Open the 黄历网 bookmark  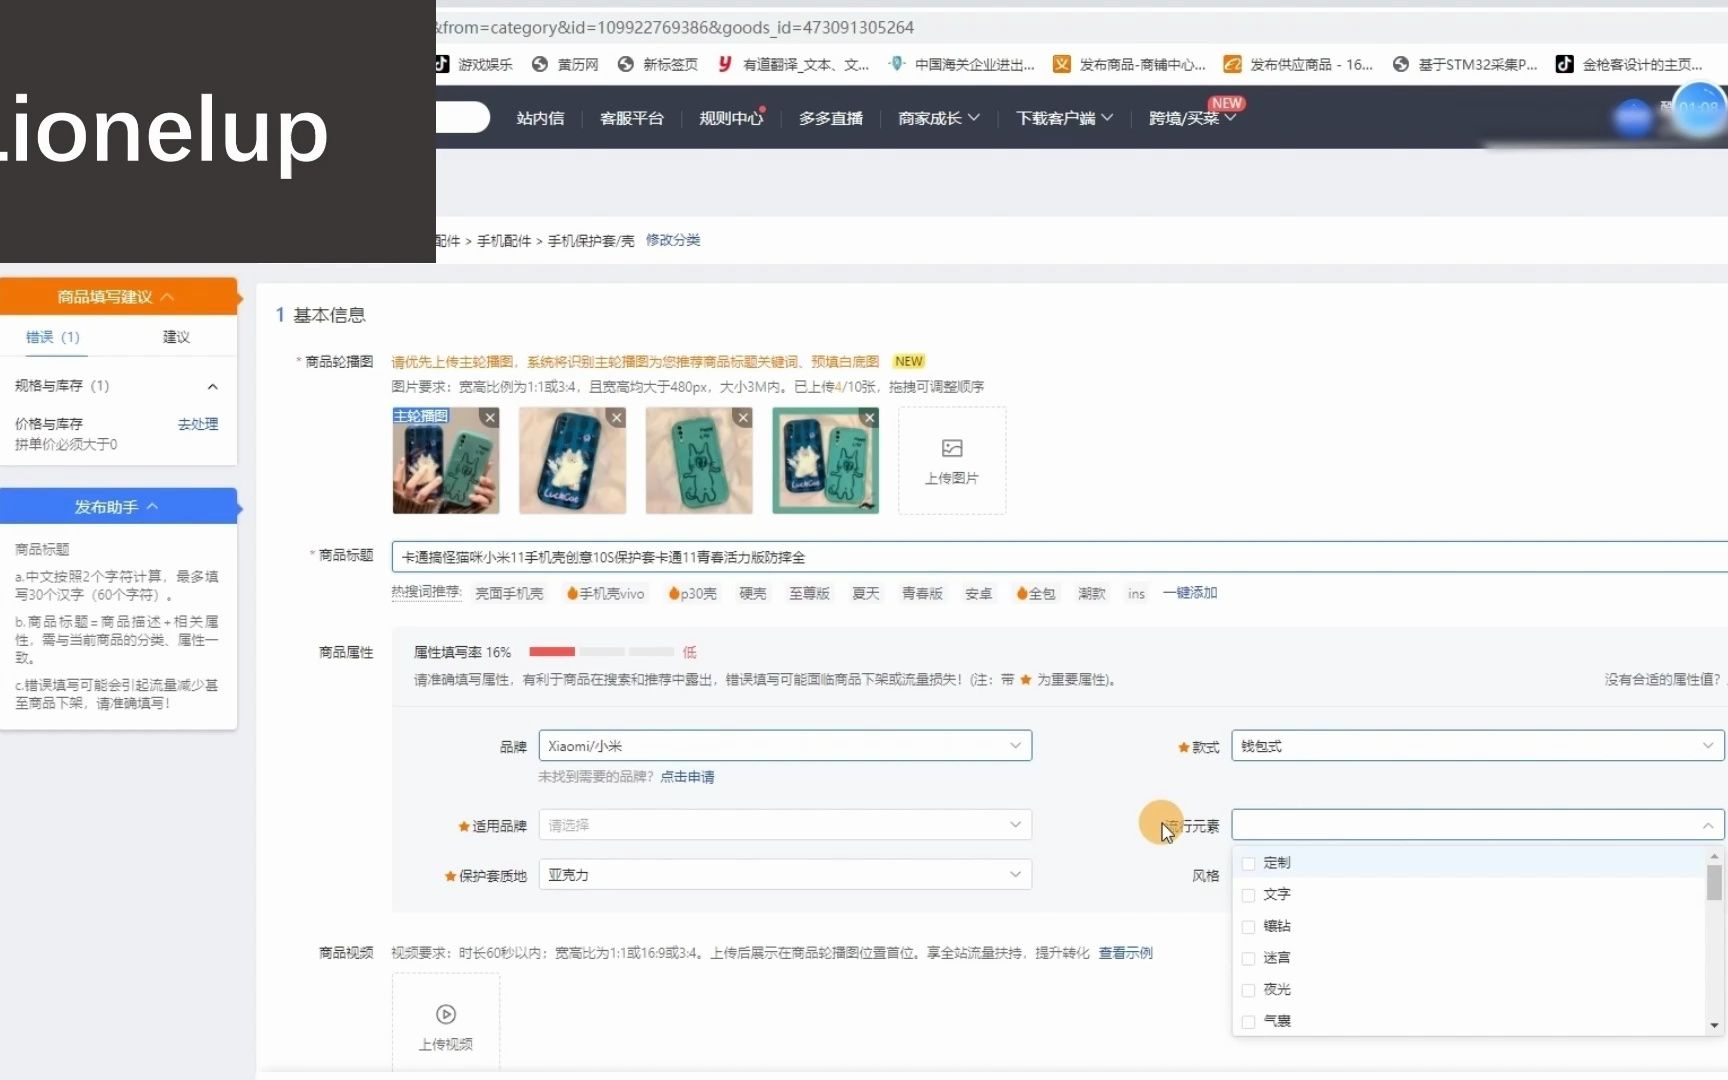pos(566,64)
